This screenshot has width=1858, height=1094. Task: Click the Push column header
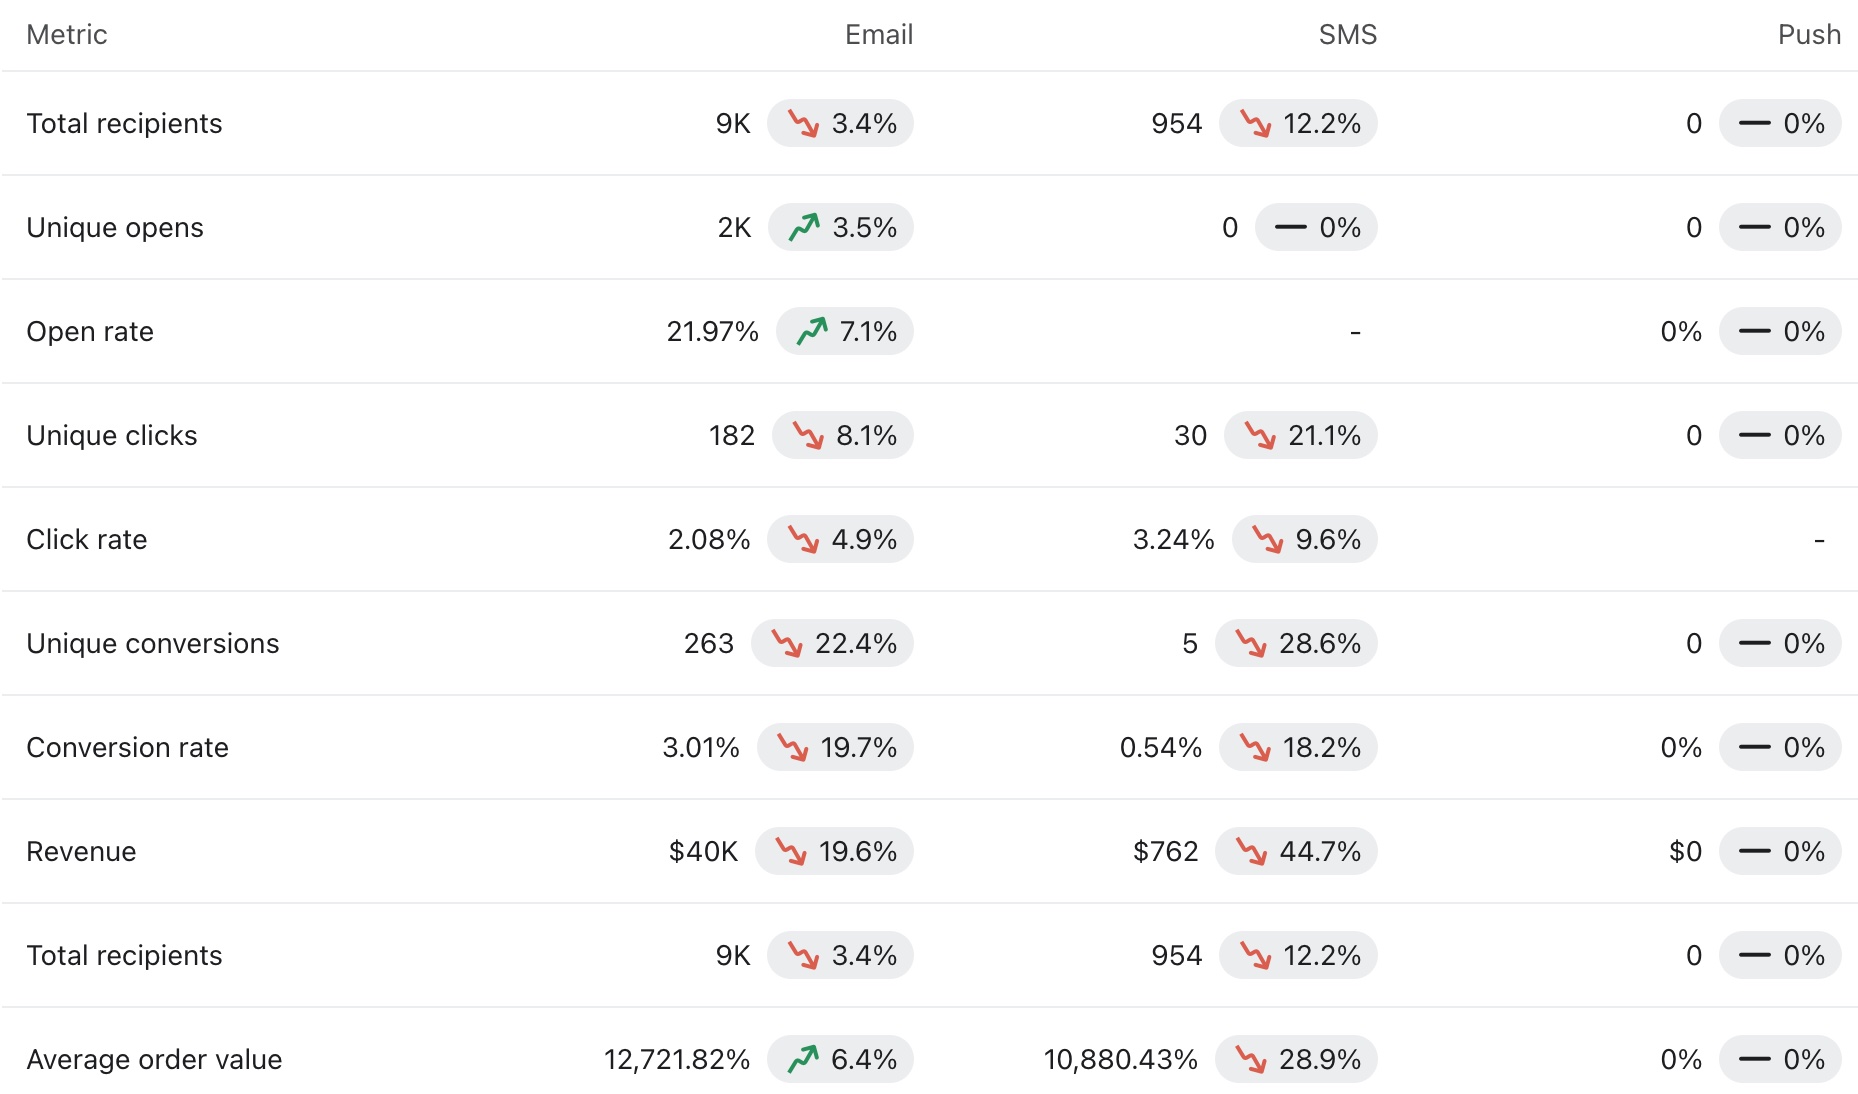coord(1808,35)
